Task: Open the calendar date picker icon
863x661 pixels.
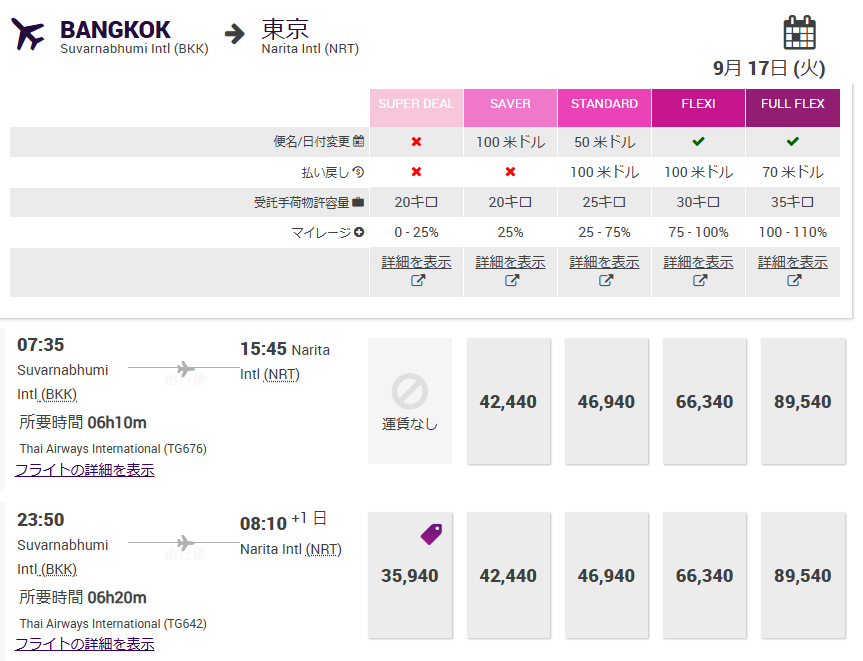Action: [x=799, y=32]
